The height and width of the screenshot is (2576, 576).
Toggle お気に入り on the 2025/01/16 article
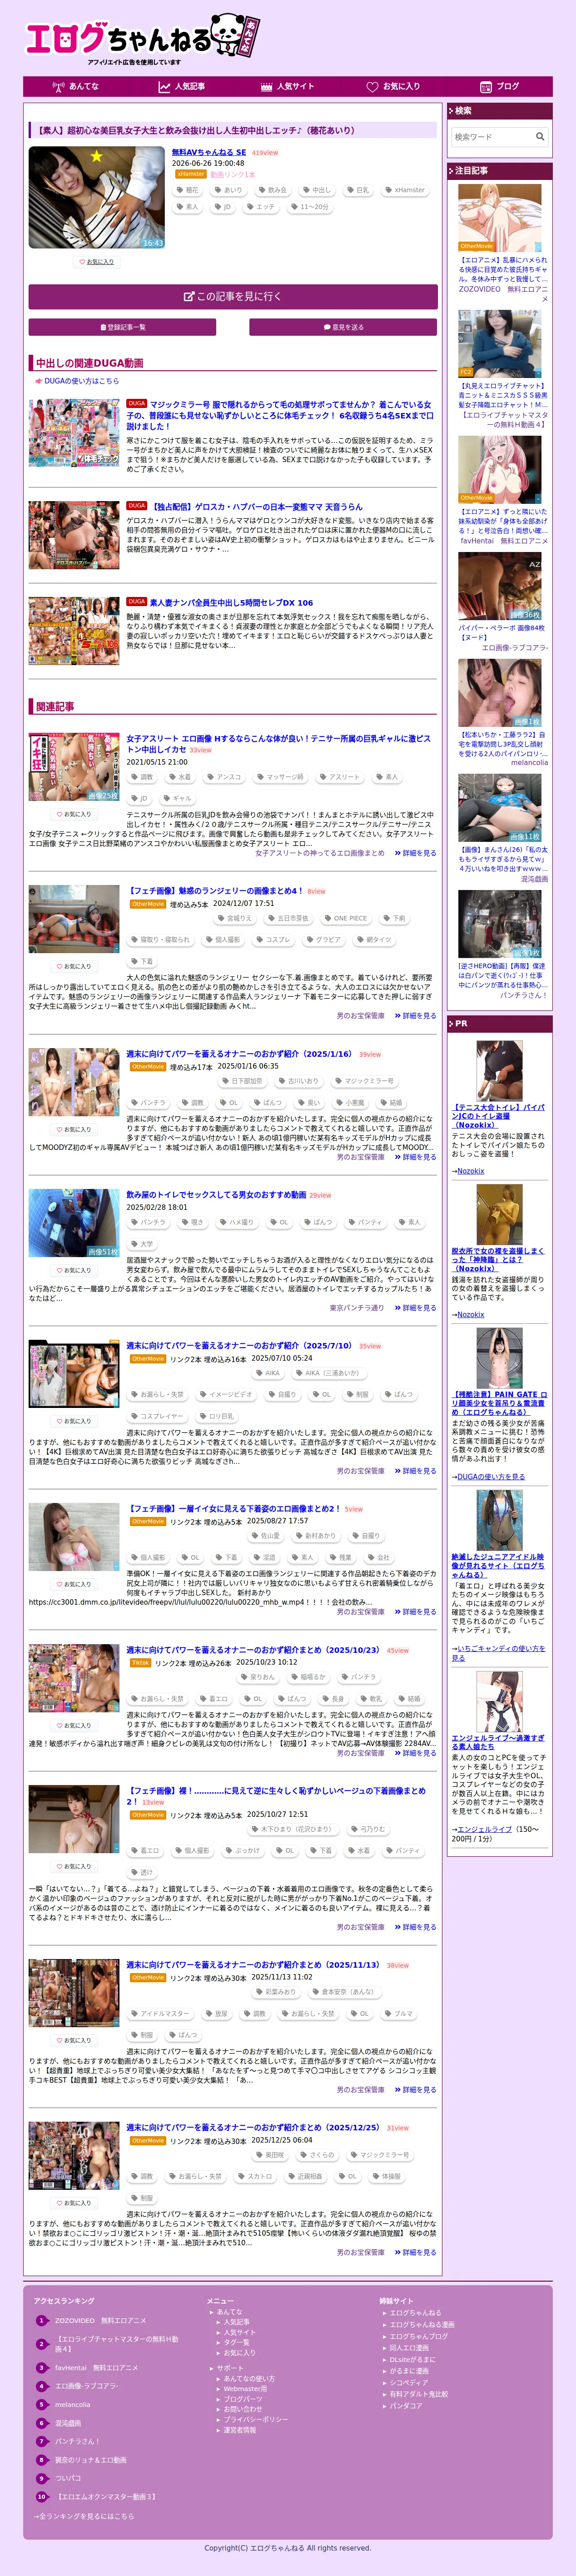[73, 1129]
